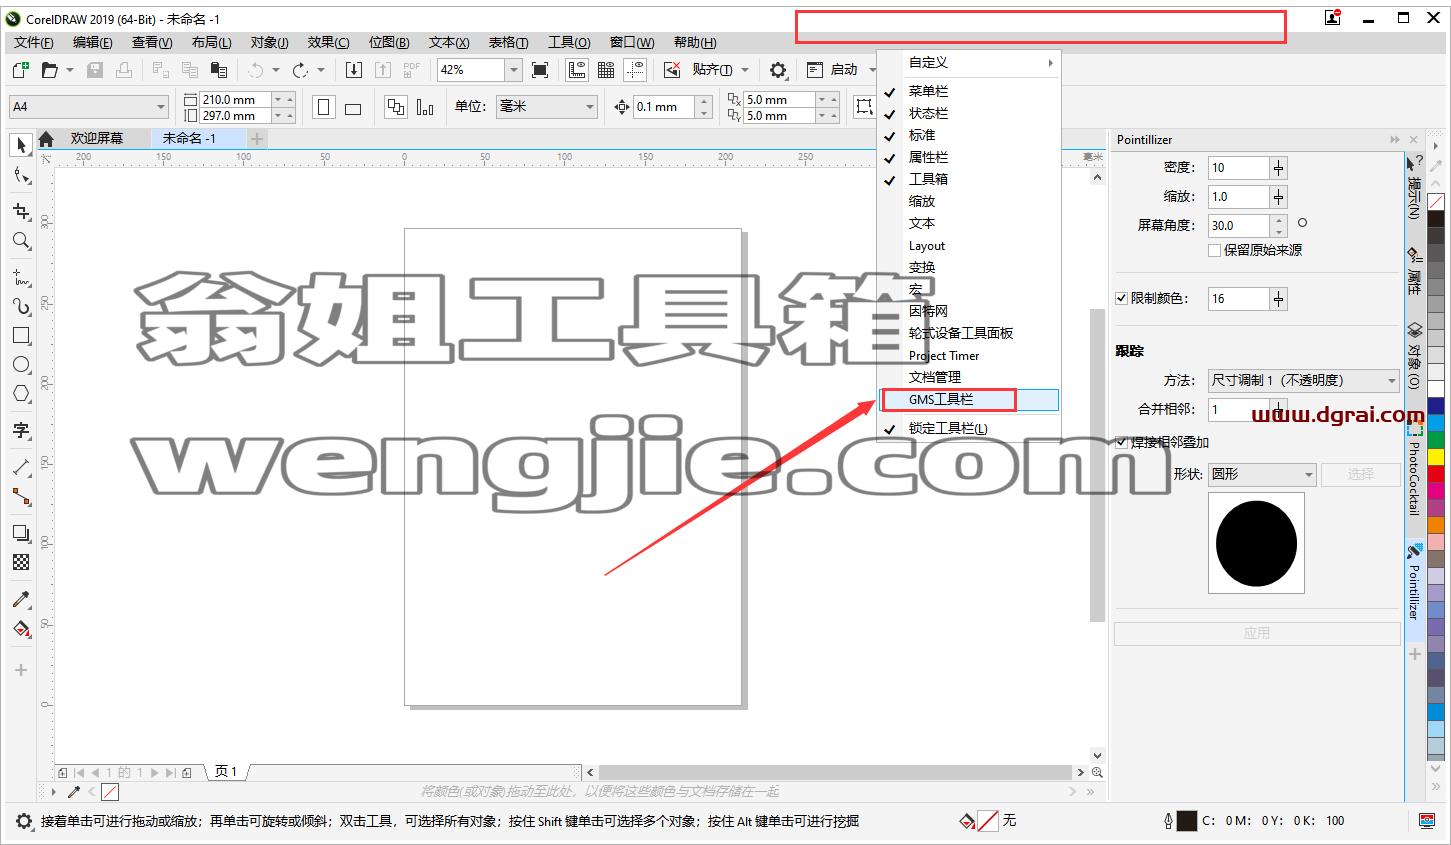This screenshot has height=845, width=1451.
Task: Open the 效果 menu
Action: coord(328,42)
